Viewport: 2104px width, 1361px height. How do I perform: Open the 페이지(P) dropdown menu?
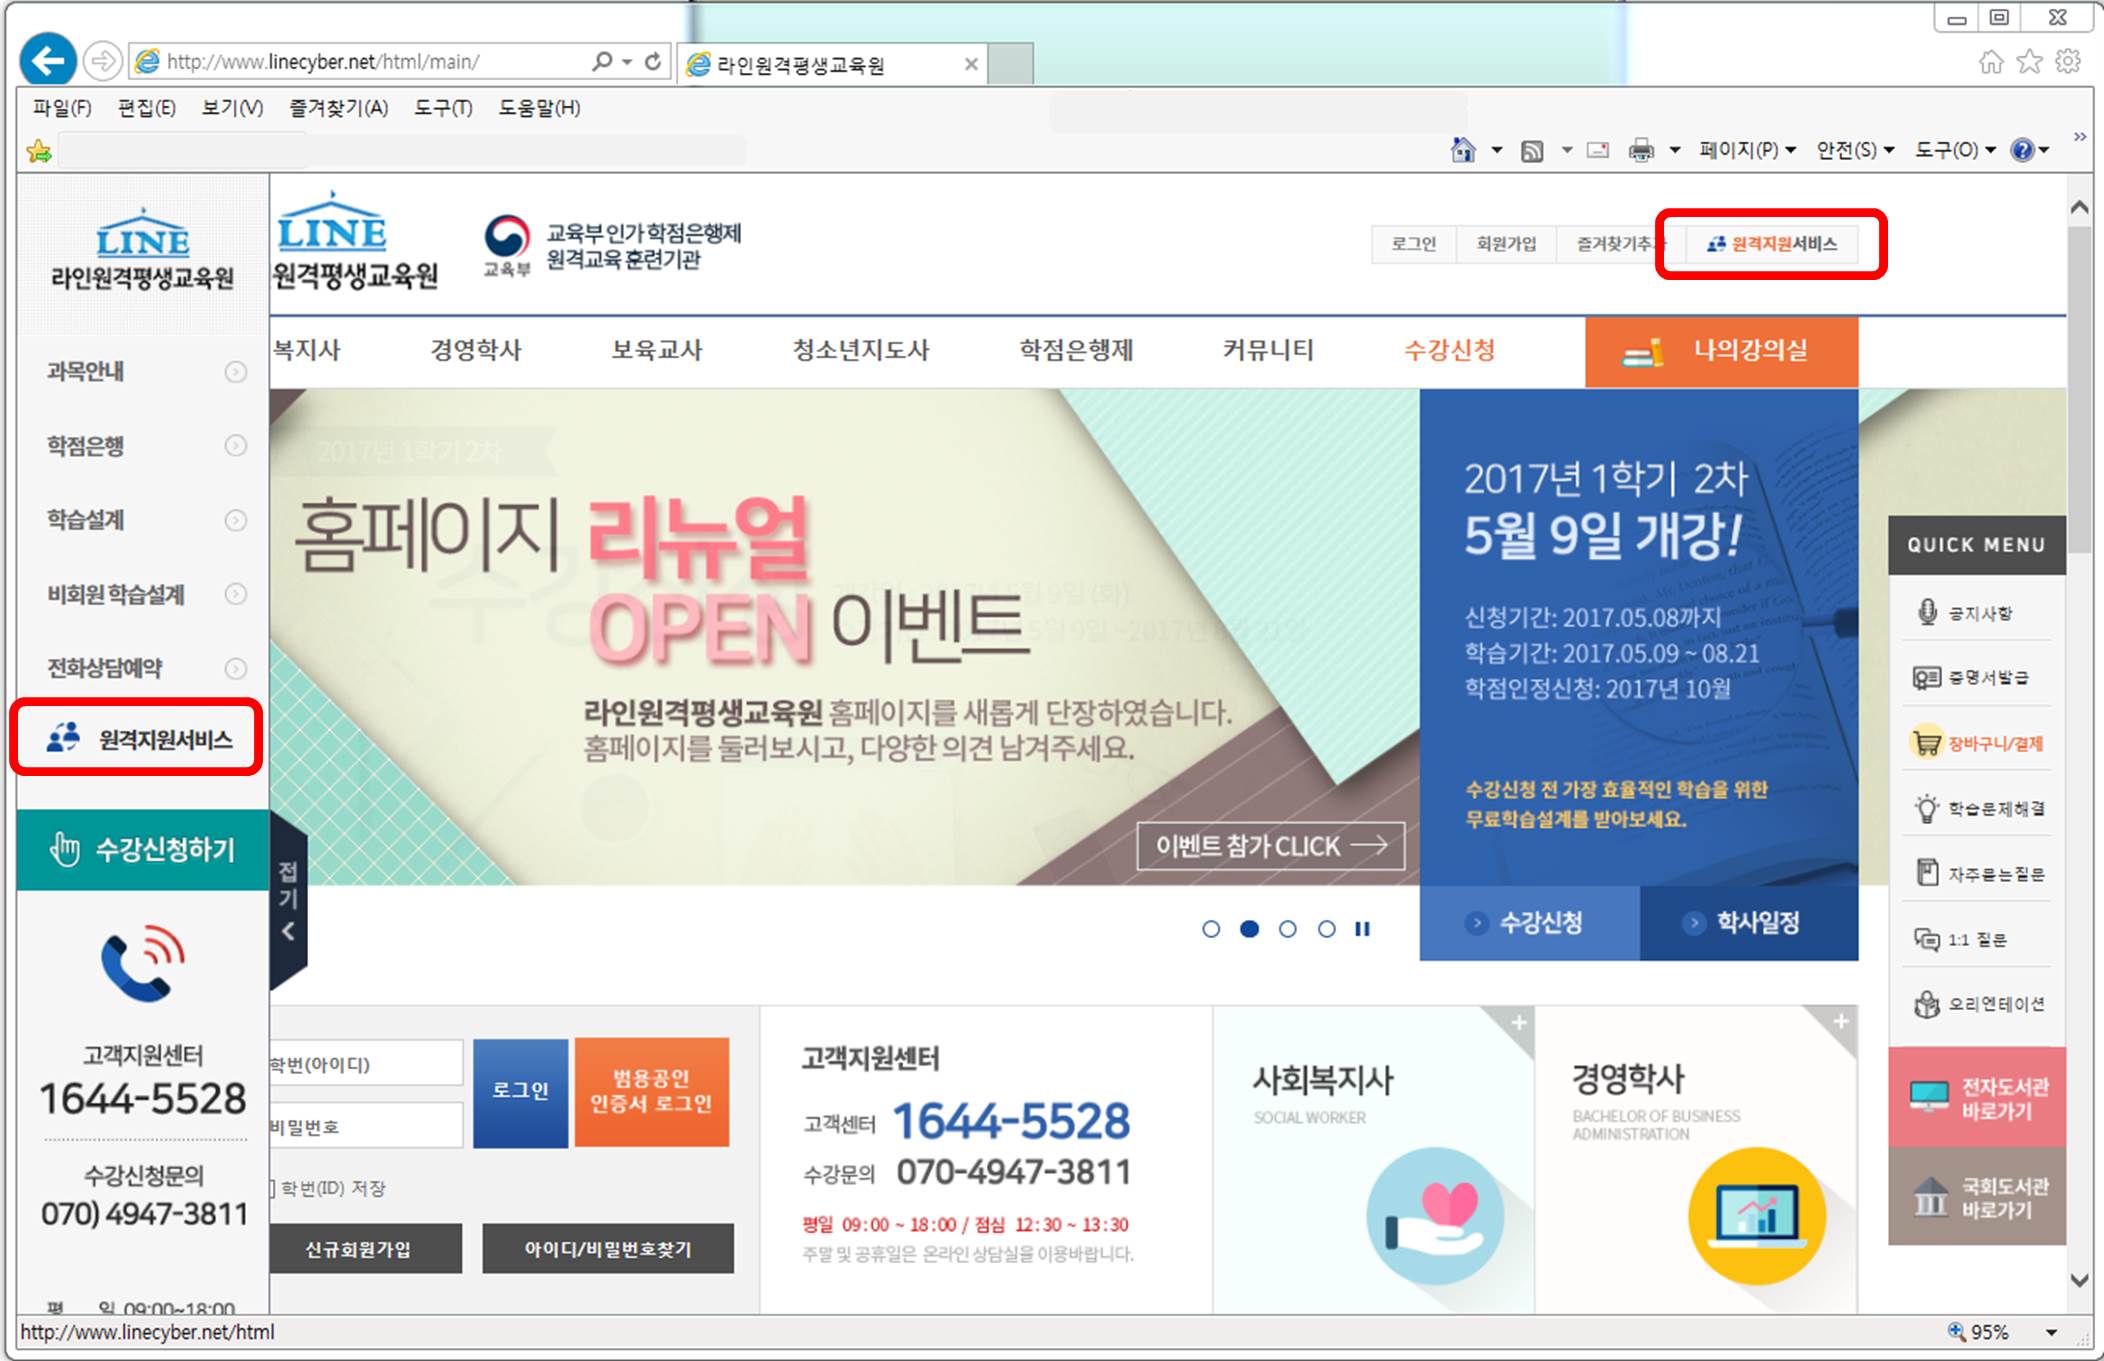tap(1747, 150)
